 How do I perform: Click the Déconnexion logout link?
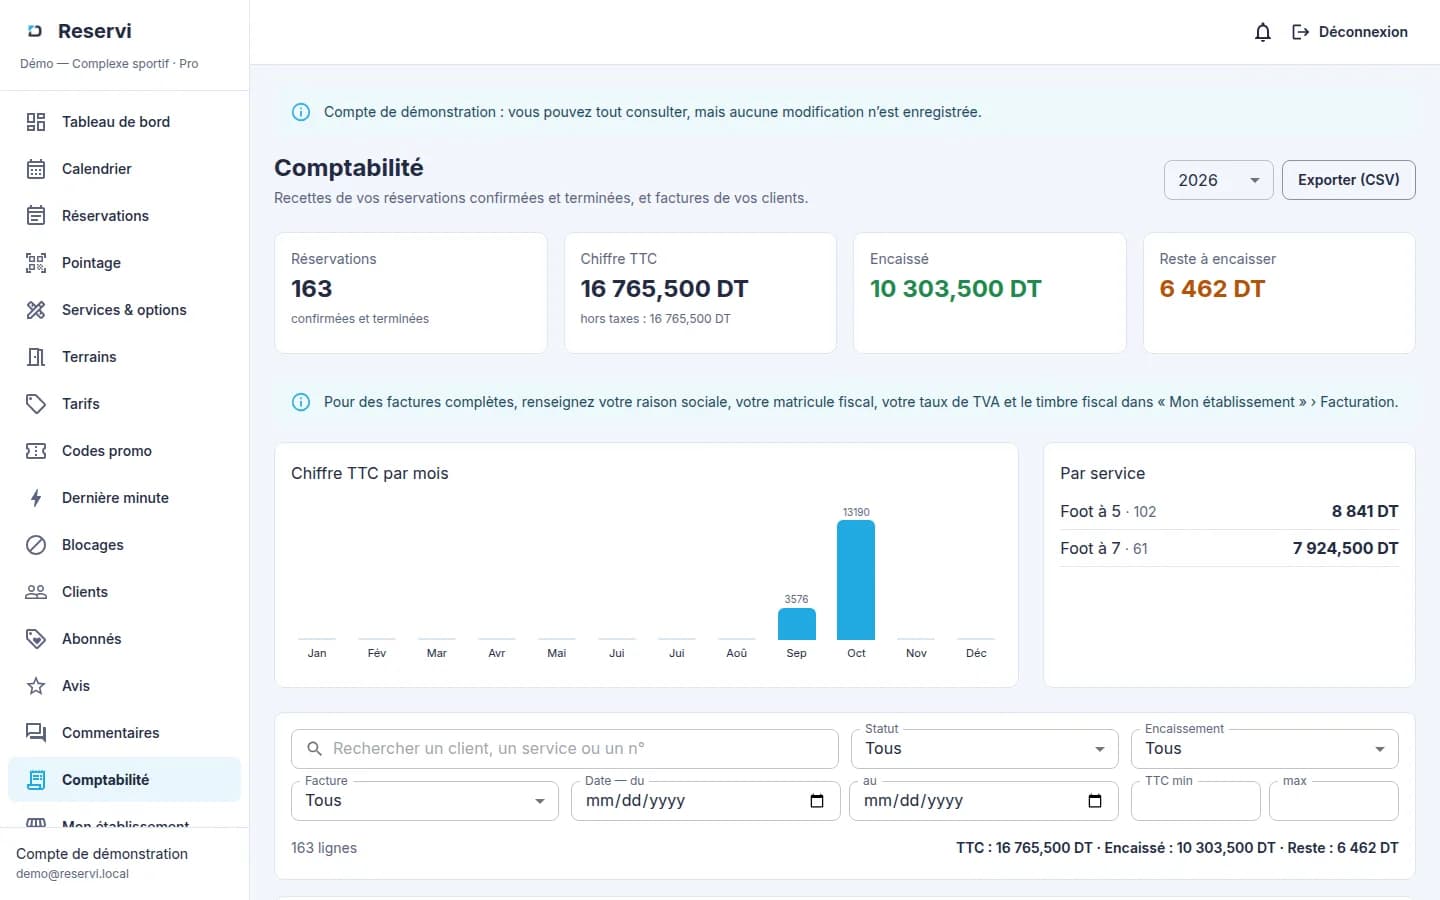tap(1350, 32)
